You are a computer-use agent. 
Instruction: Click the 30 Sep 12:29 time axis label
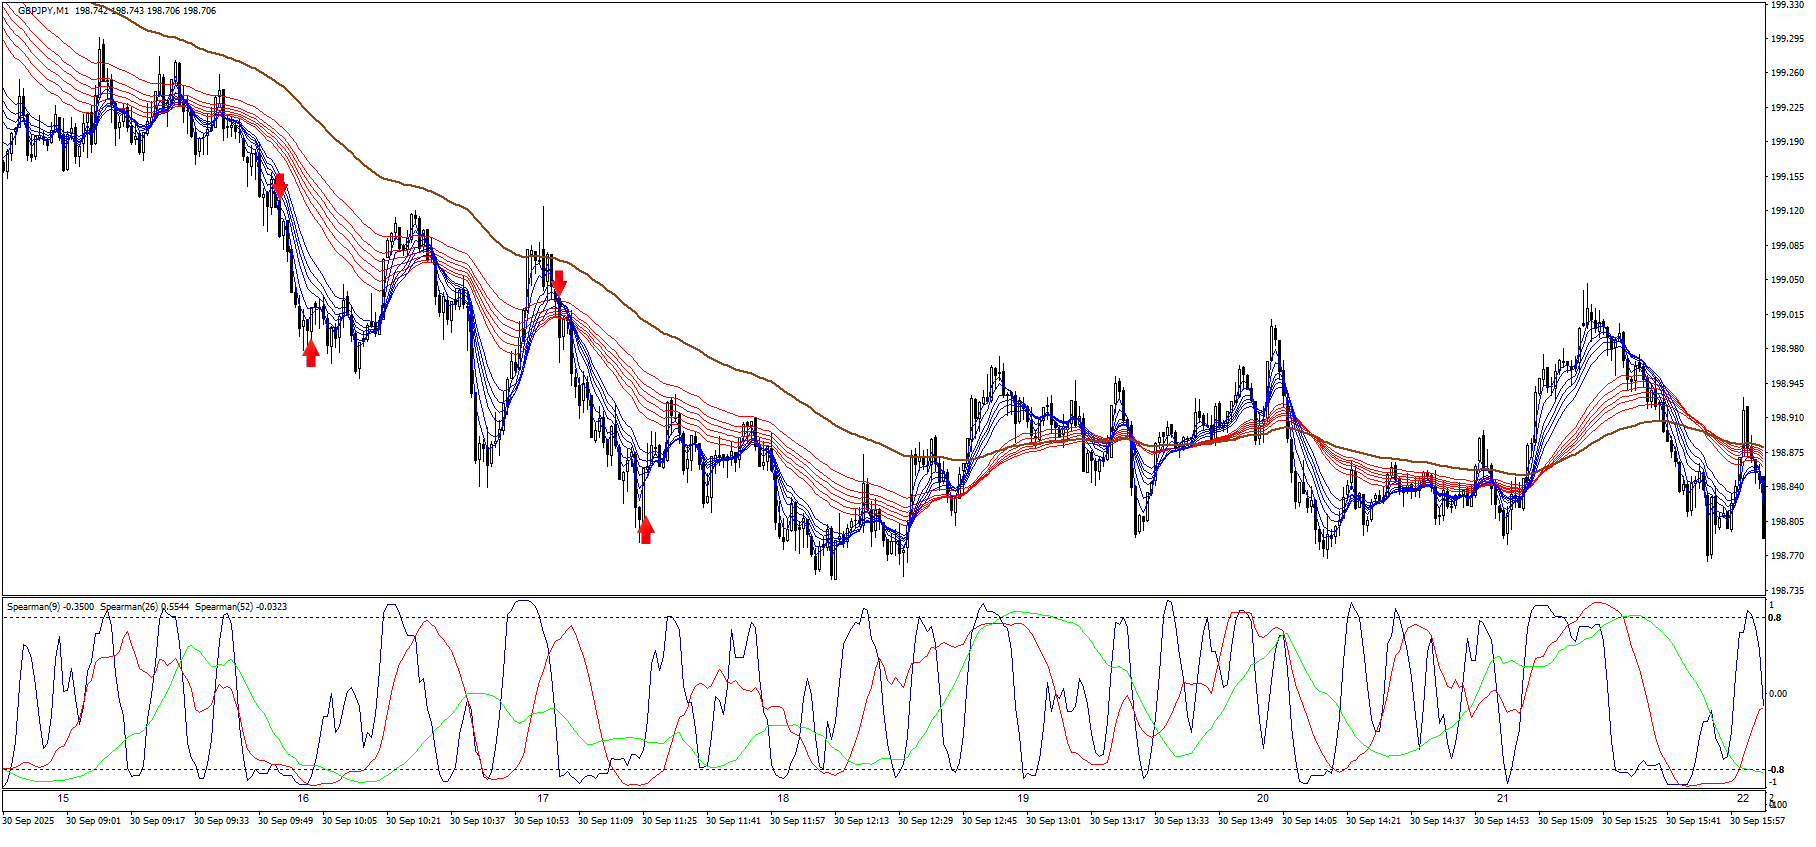(x=925, y=821)
